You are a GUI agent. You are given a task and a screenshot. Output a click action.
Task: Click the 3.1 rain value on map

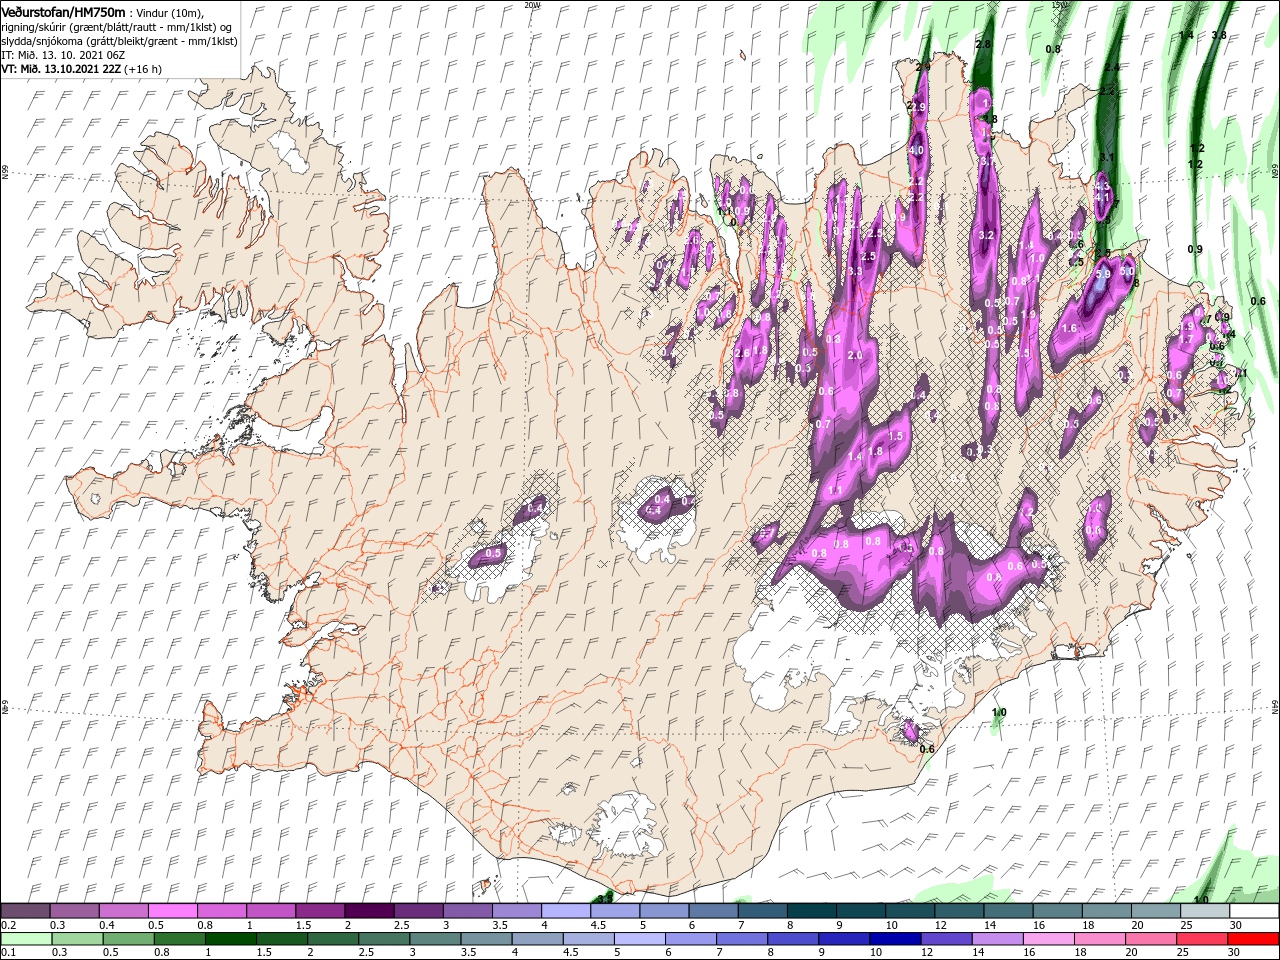(1106, 158)
